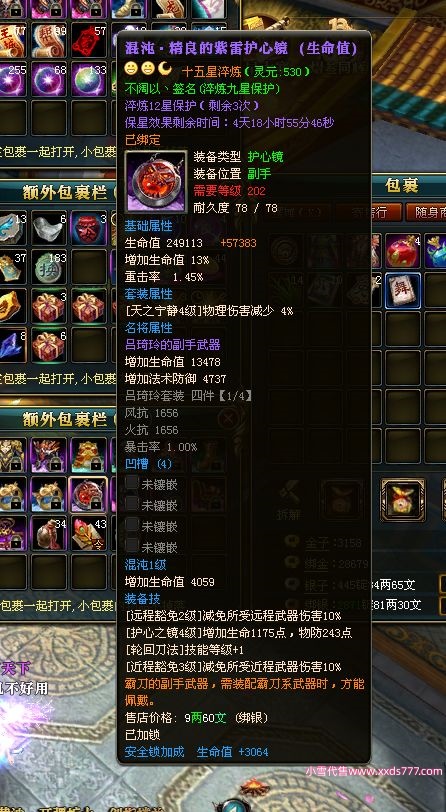Click the lucky pouch slot below bag grid
Viewport: 446px width, 812px height.
pos(402,500)
